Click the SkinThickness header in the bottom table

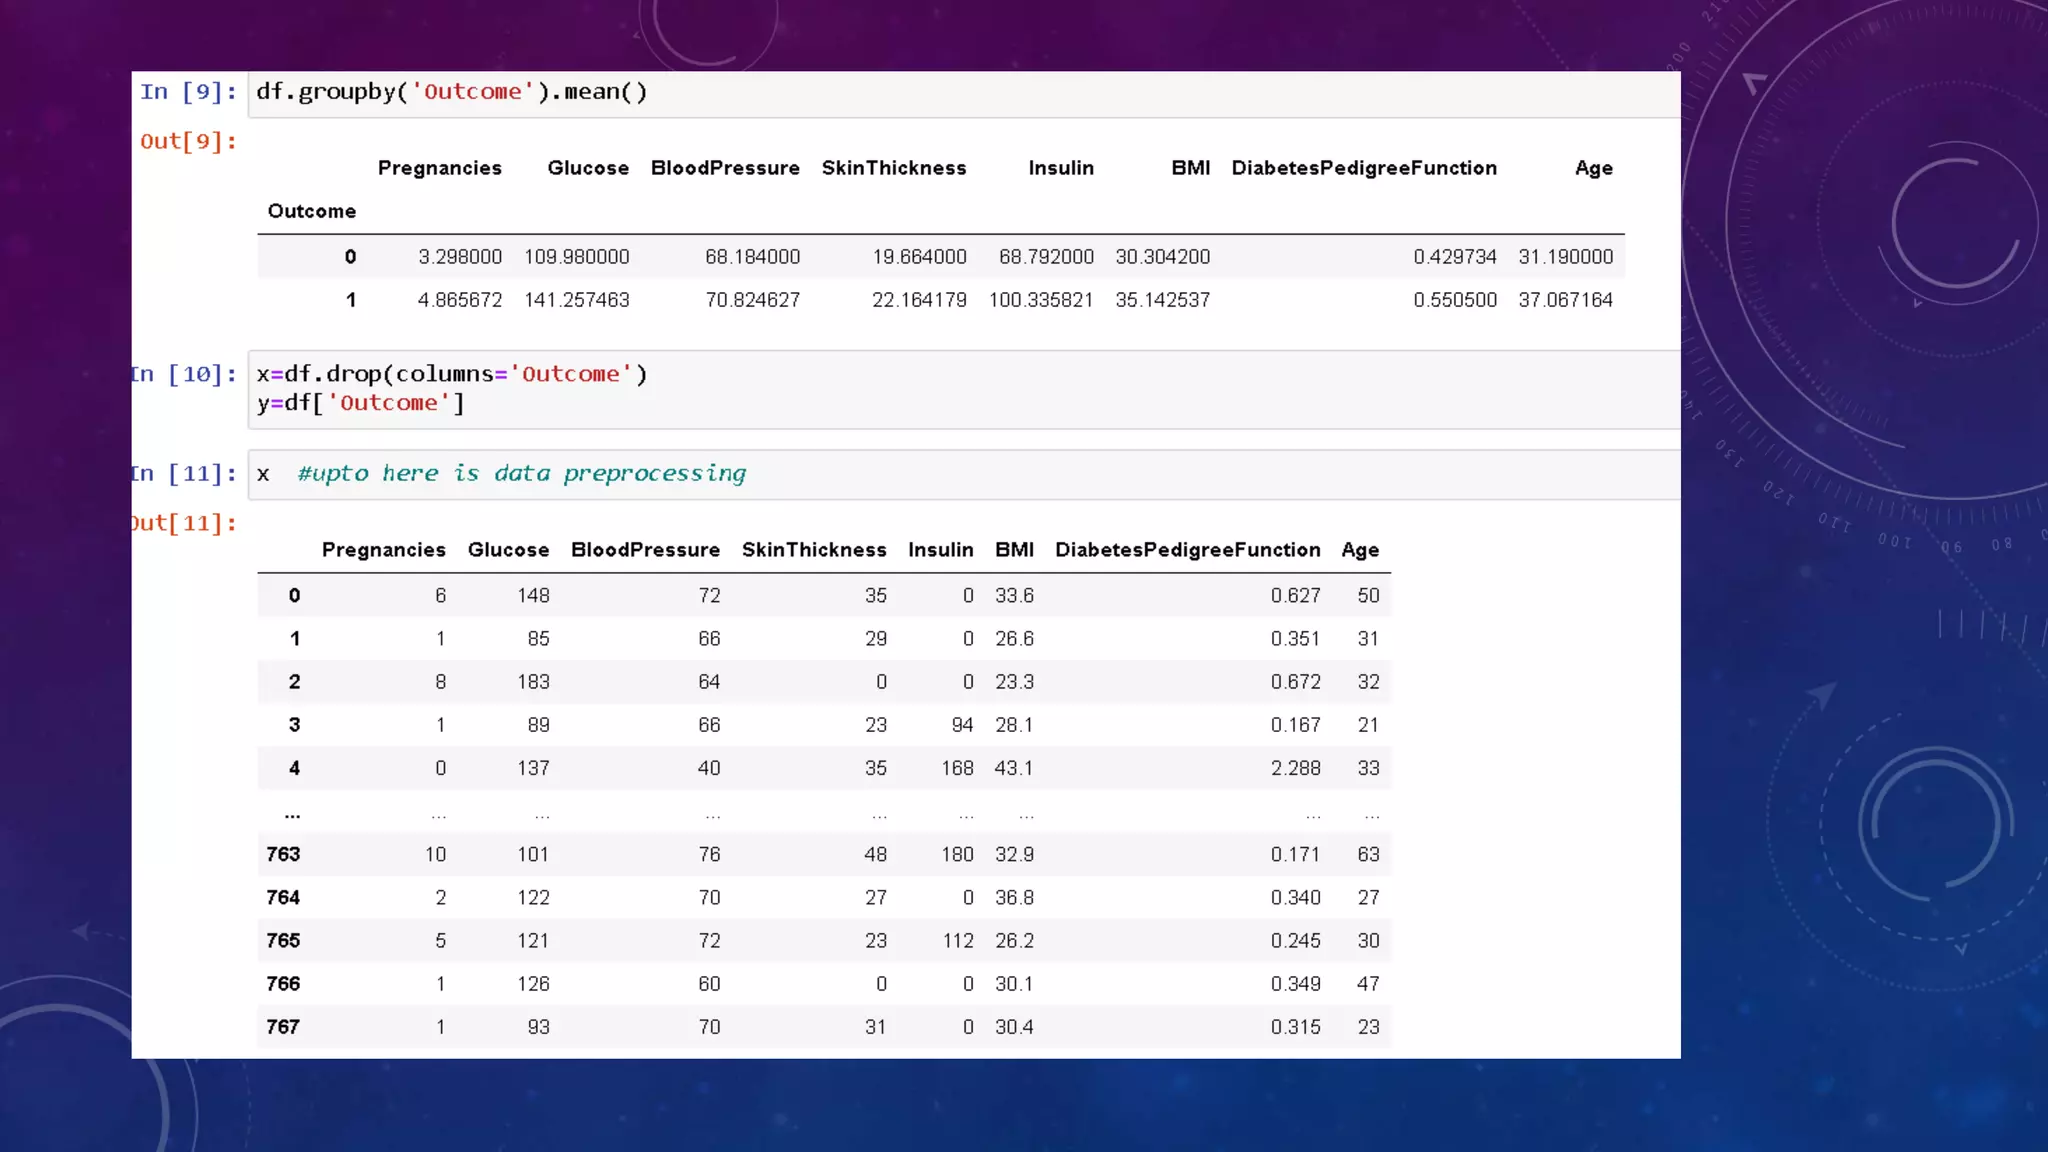pyautogui.click(x=813, y=550)
